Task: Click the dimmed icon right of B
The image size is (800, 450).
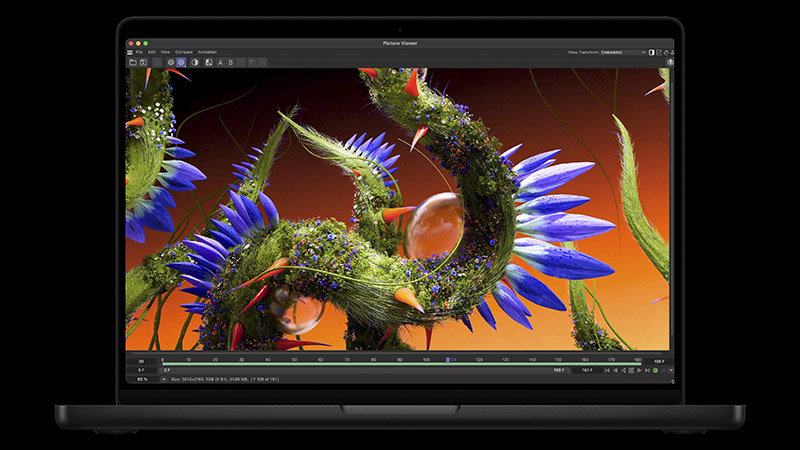Action: [x=241, y=62]
